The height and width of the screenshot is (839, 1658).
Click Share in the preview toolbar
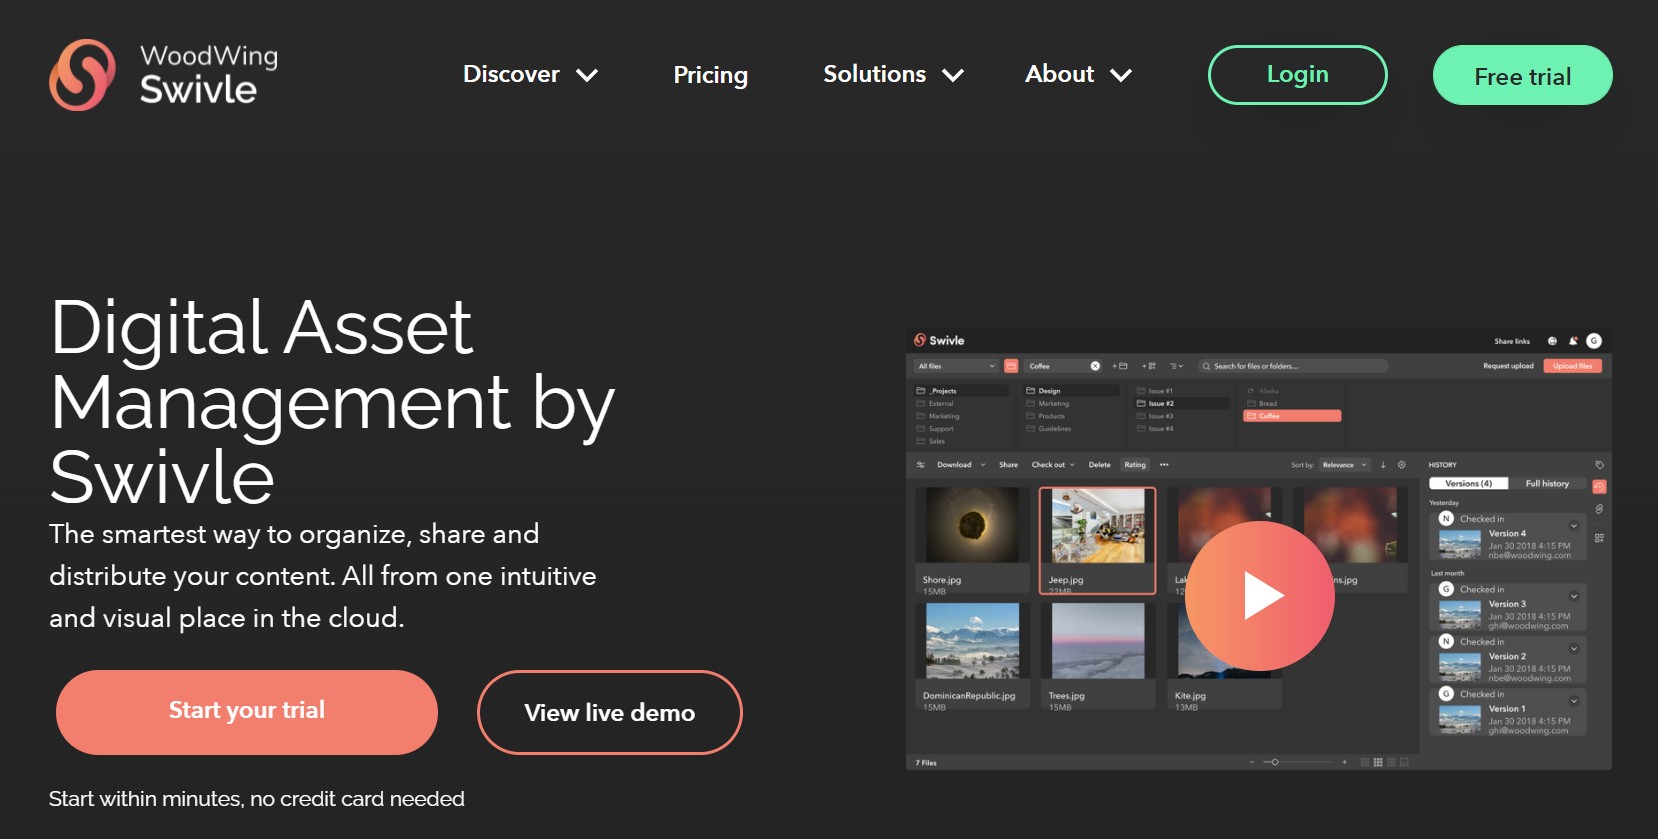coord(1008,465)
